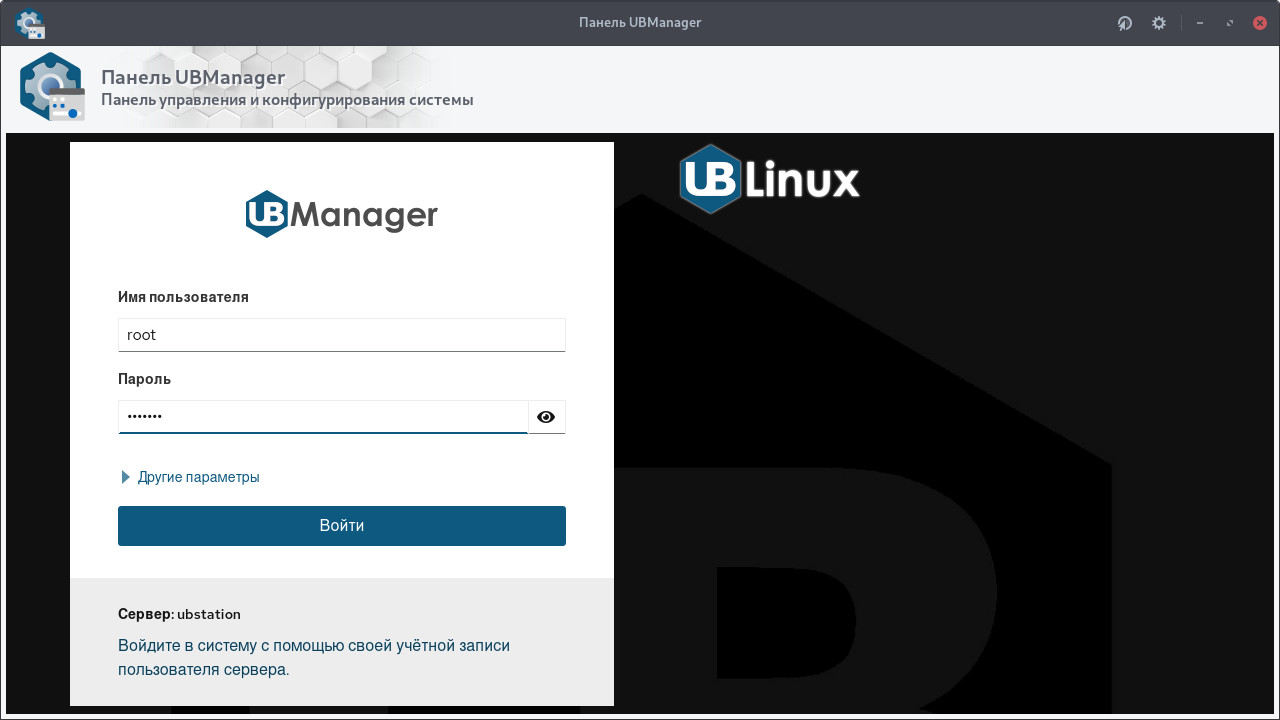Viewport: 1280px width, 720px height.
Task: Focus the Пароль password field
Action: pos(323,417)
